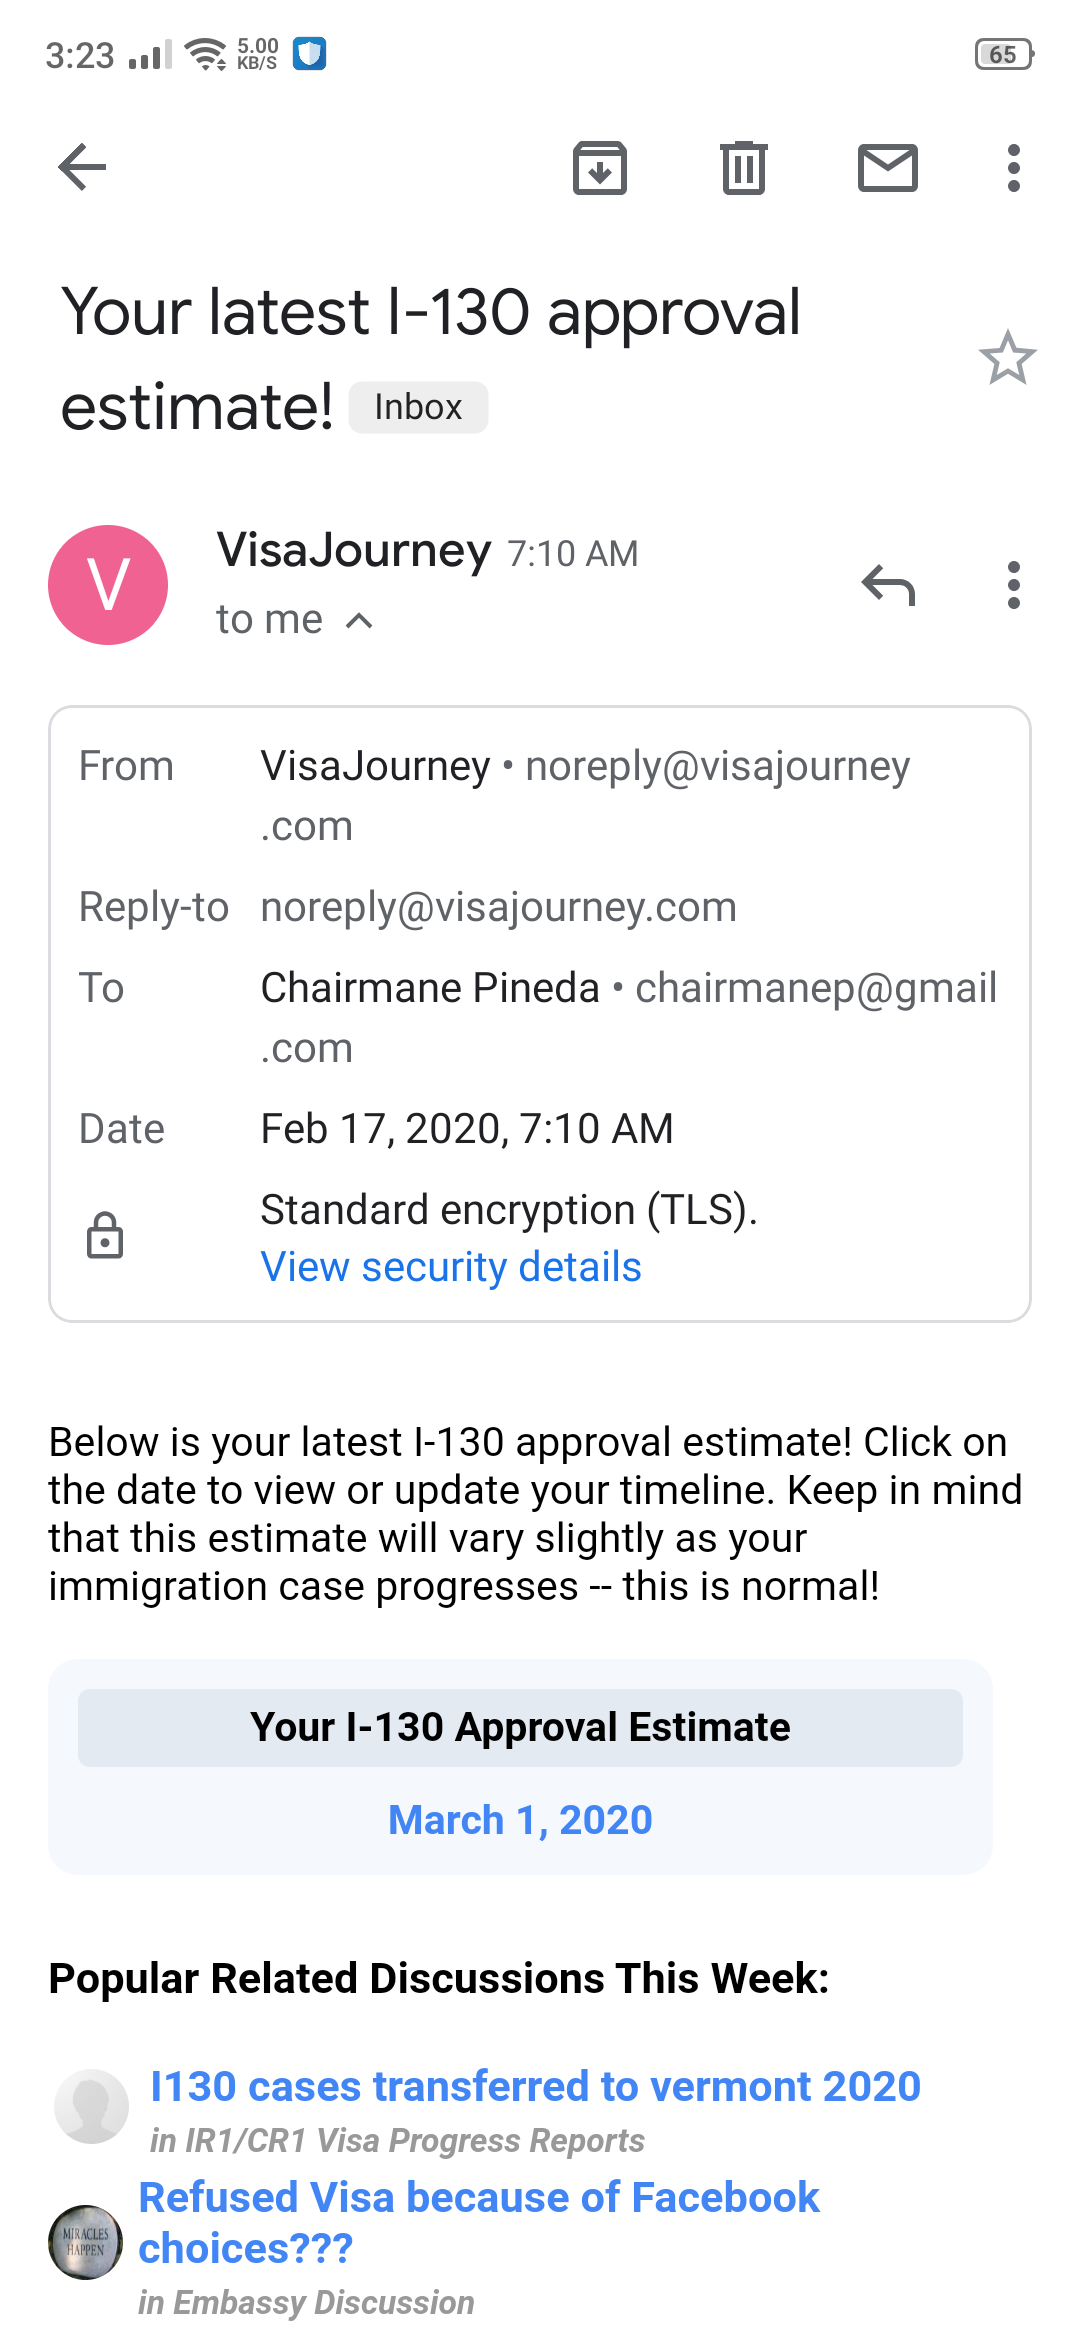
Task: Reply using the reply arrow icon
Action: click(x=888, y=585)
